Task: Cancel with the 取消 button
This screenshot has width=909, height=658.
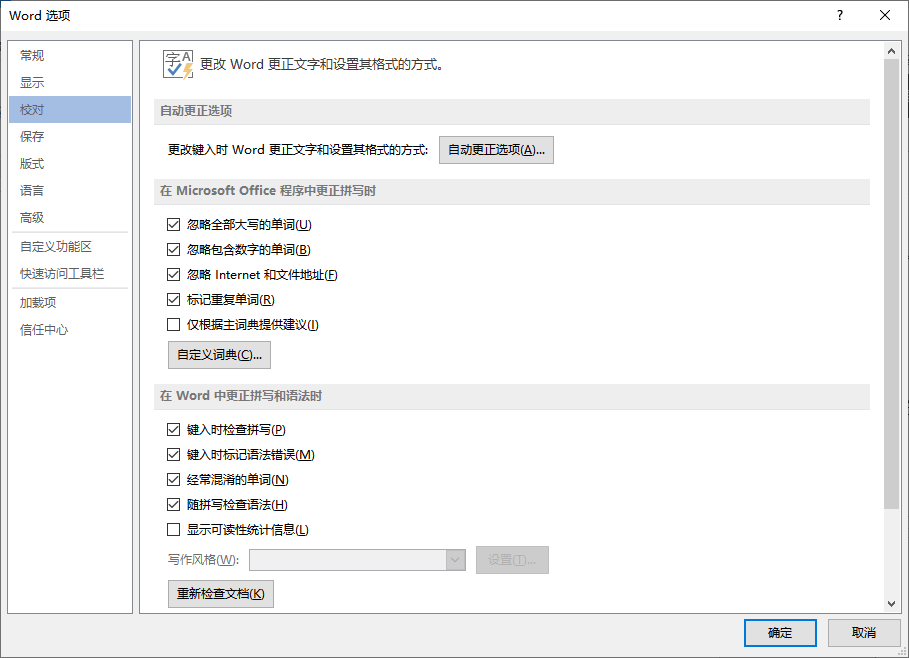Action: [864, 633]
